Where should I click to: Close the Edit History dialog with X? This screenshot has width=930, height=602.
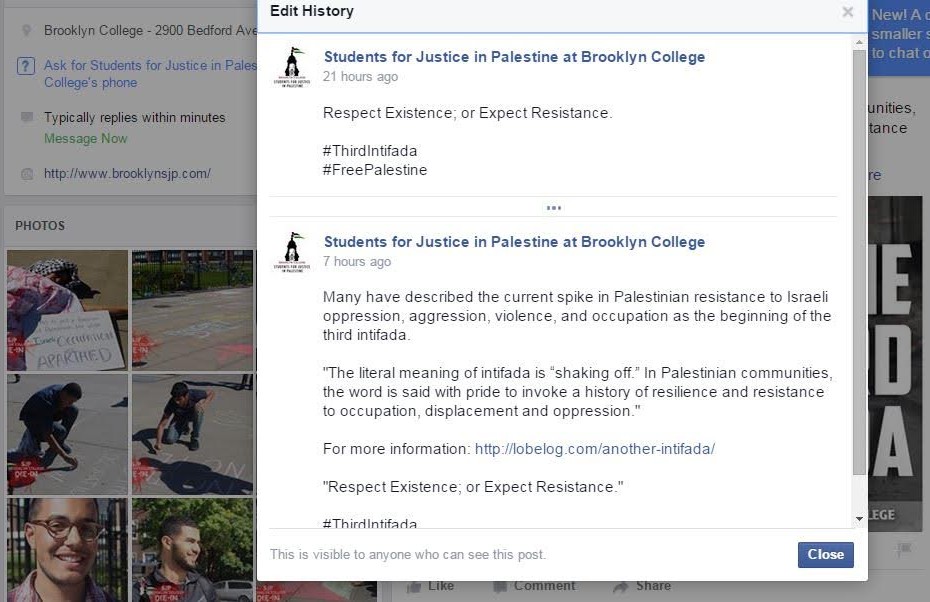pyautogui.click(x=848, y=12)
